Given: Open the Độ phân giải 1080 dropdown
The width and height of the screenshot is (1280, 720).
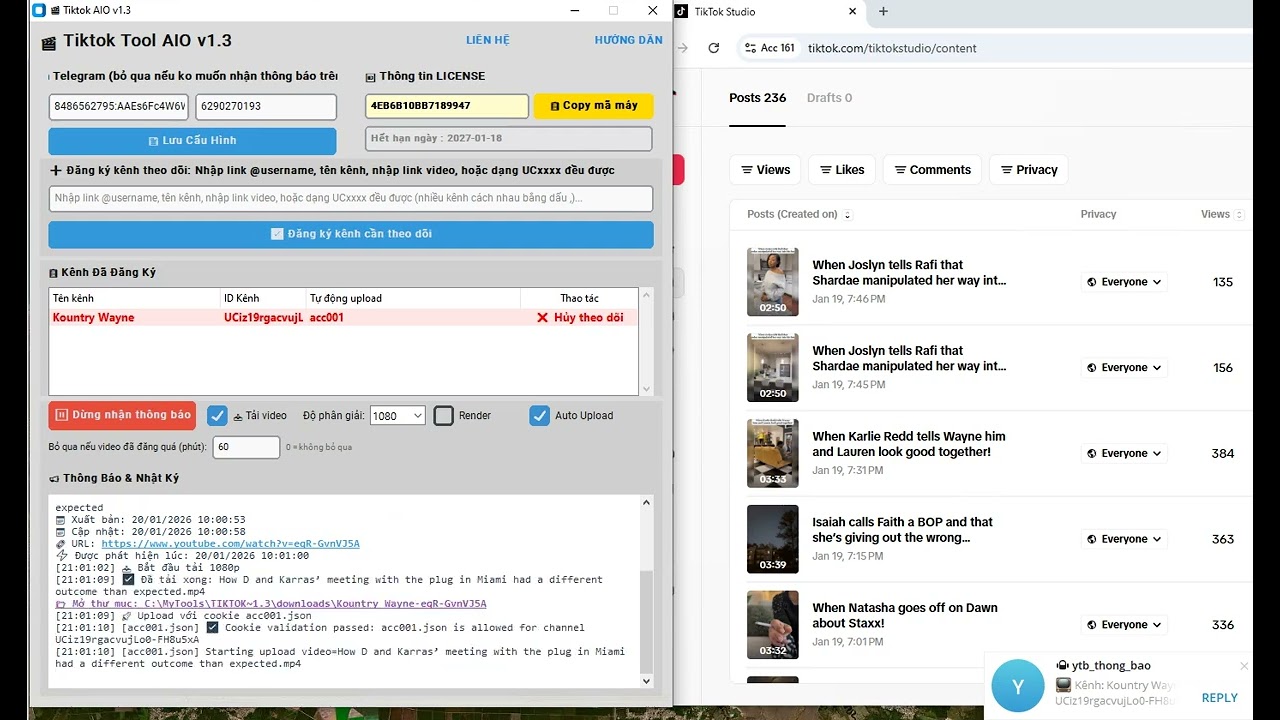Looking at the screenshot, I should tap(397, 415).
